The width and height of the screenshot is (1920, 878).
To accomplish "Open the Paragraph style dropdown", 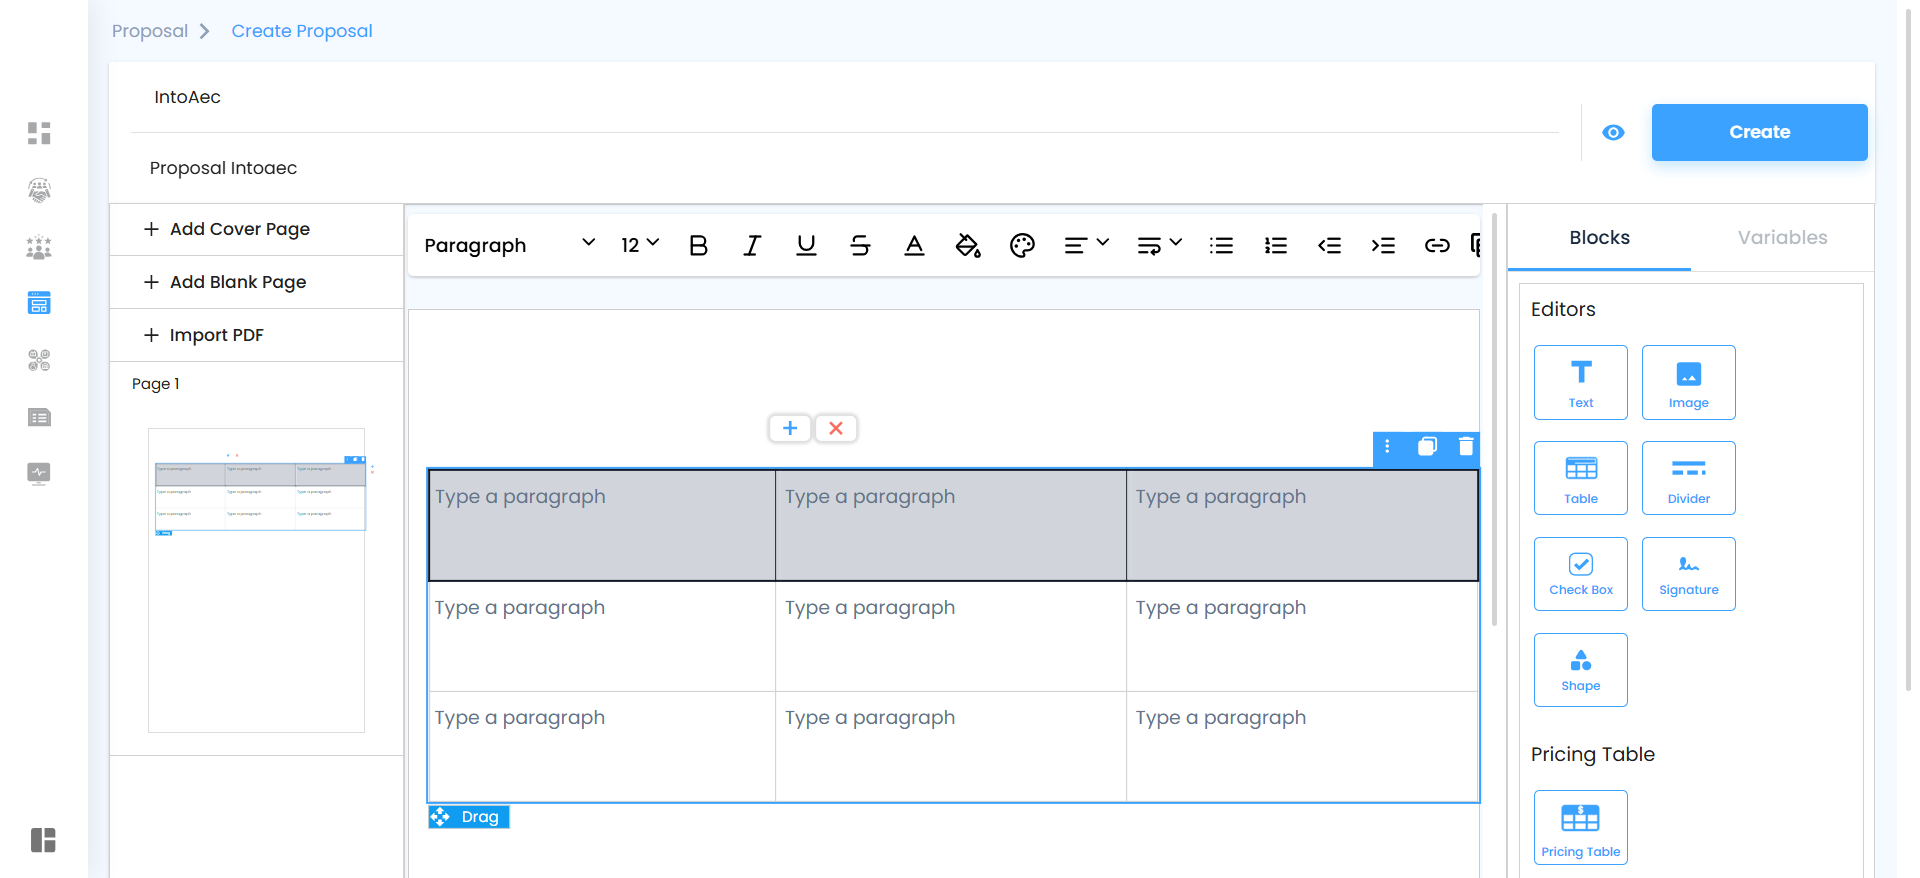I will (x=509, y=246).
